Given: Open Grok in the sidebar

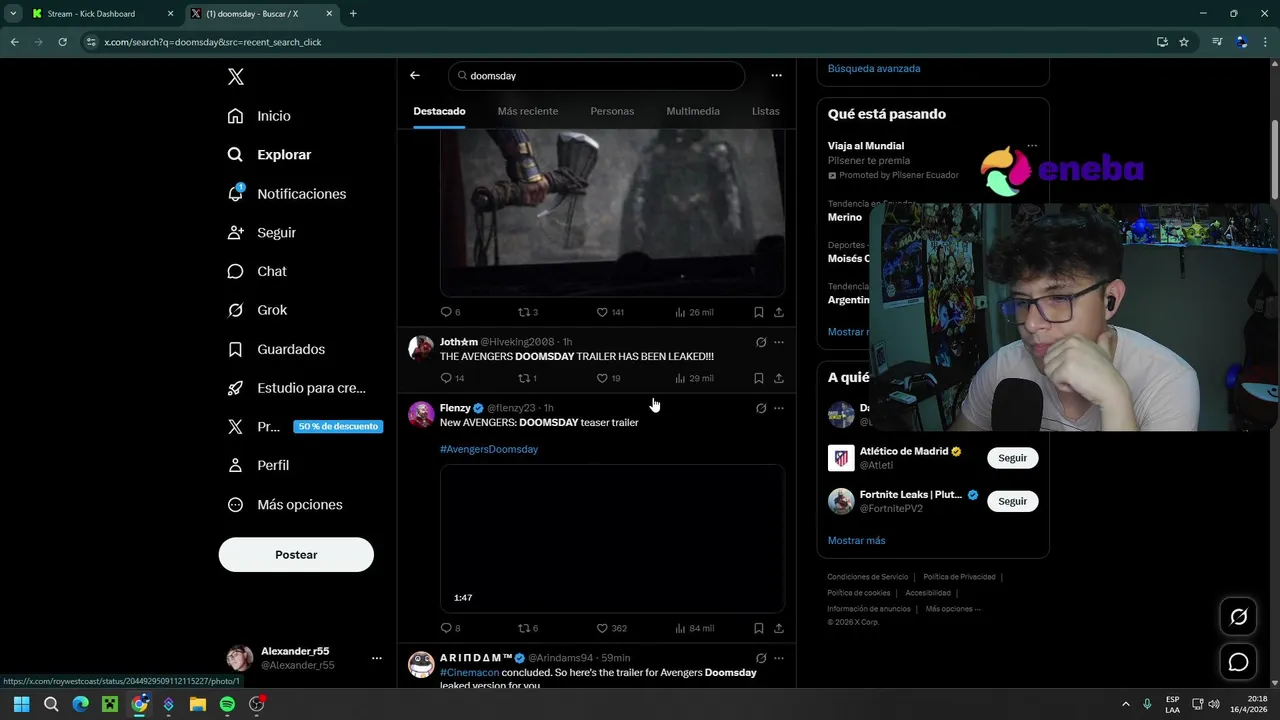Looking at the screenshot, I should tap(257, 310).
